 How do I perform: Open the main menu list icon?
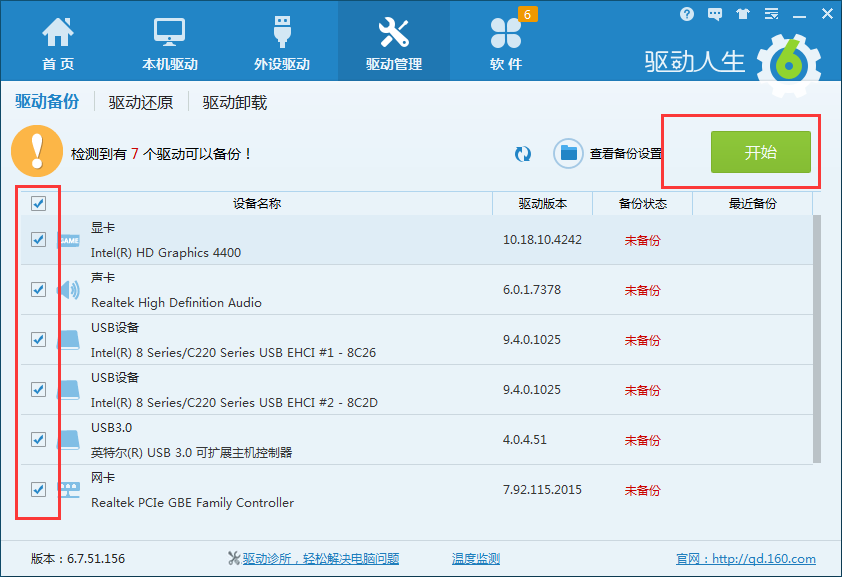click(x=771, y=14)
